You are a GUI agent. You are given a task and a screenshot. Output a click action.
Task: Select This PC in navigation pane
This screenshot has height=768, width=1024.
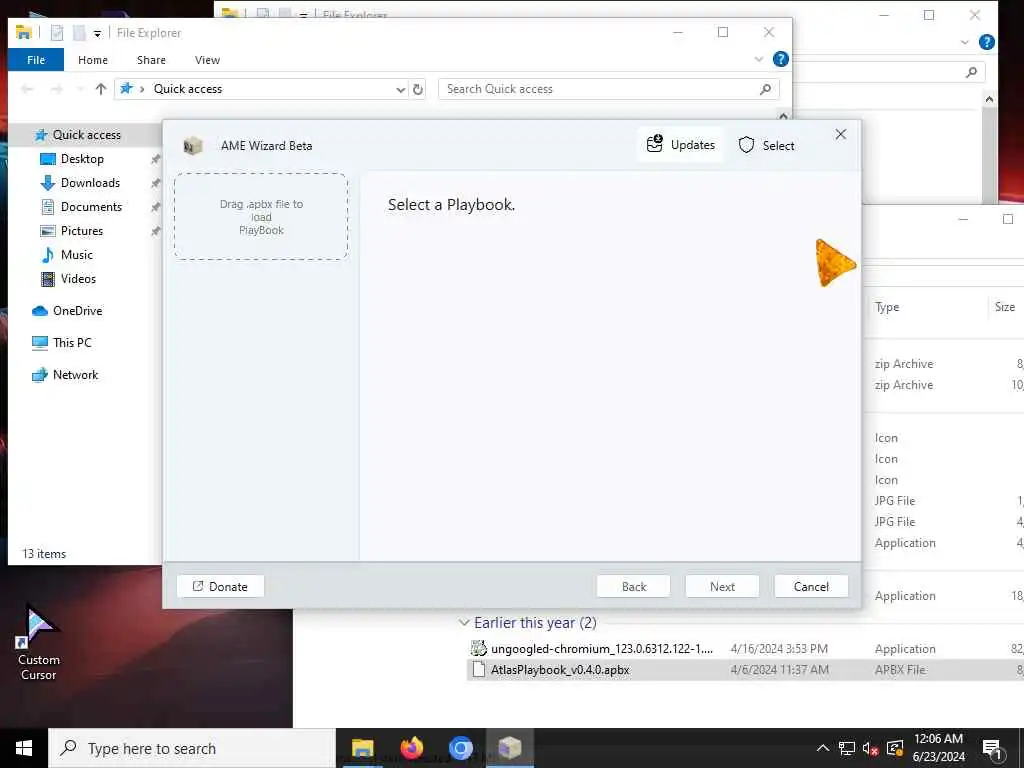point(72,343)
